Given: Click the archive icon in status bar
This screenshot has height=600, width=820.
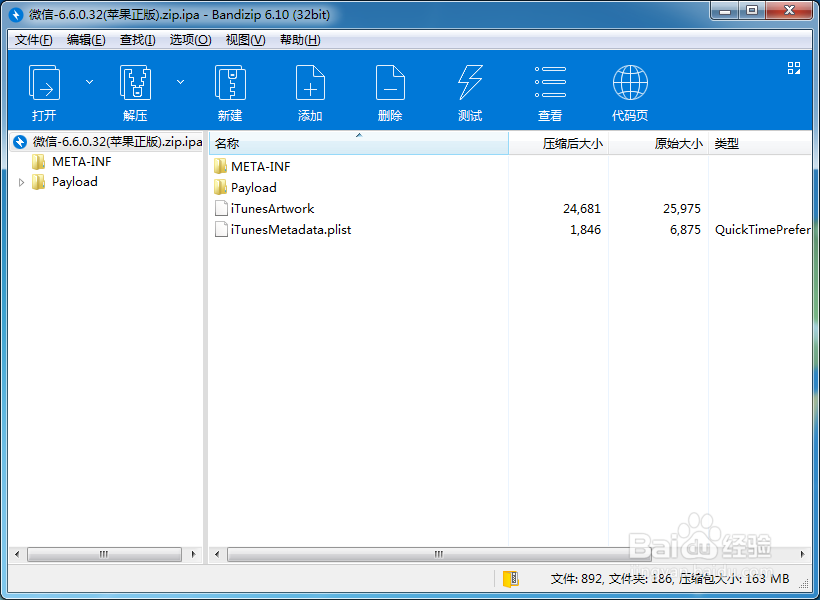Looking at the screenshot, I should coord(510,579).
